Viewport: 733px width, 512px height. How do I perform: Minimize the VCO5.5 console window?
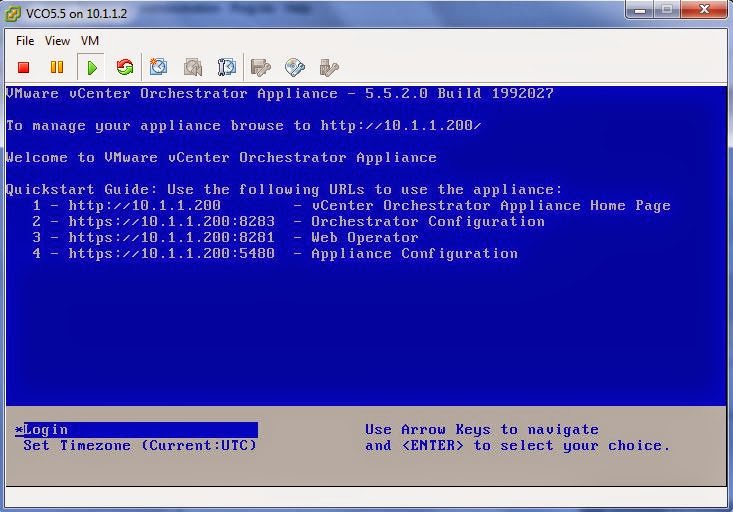tap(640, 9)
